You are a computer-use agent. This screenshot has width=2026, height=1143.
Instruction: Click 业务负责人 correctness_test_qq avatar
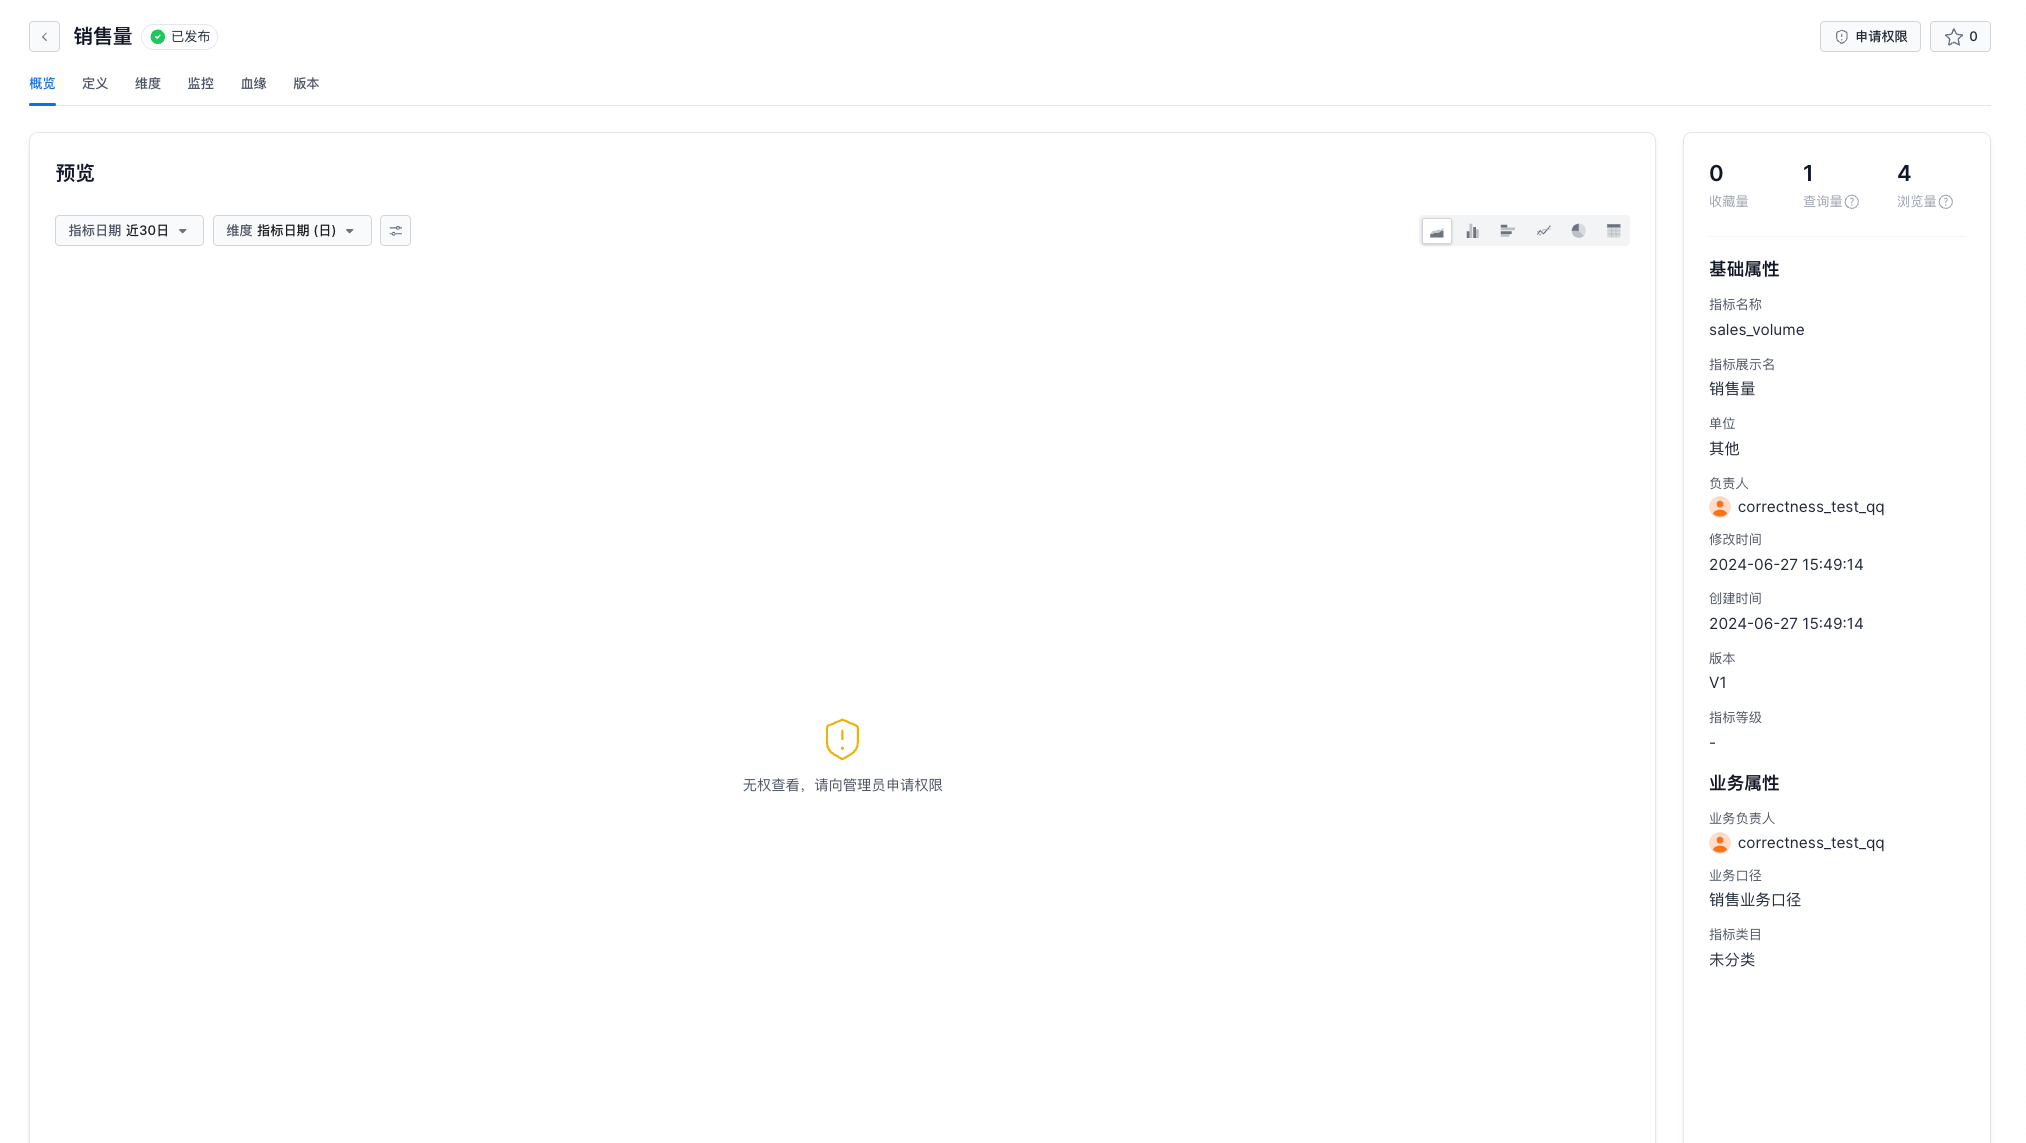coord(1719,843)
